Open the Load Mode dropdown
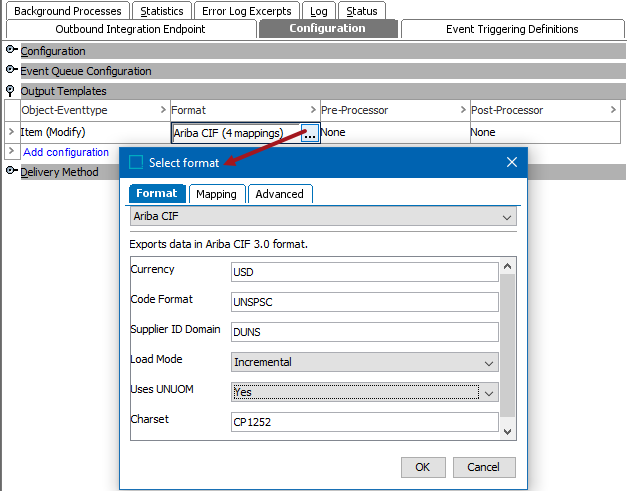 (488, 362)
